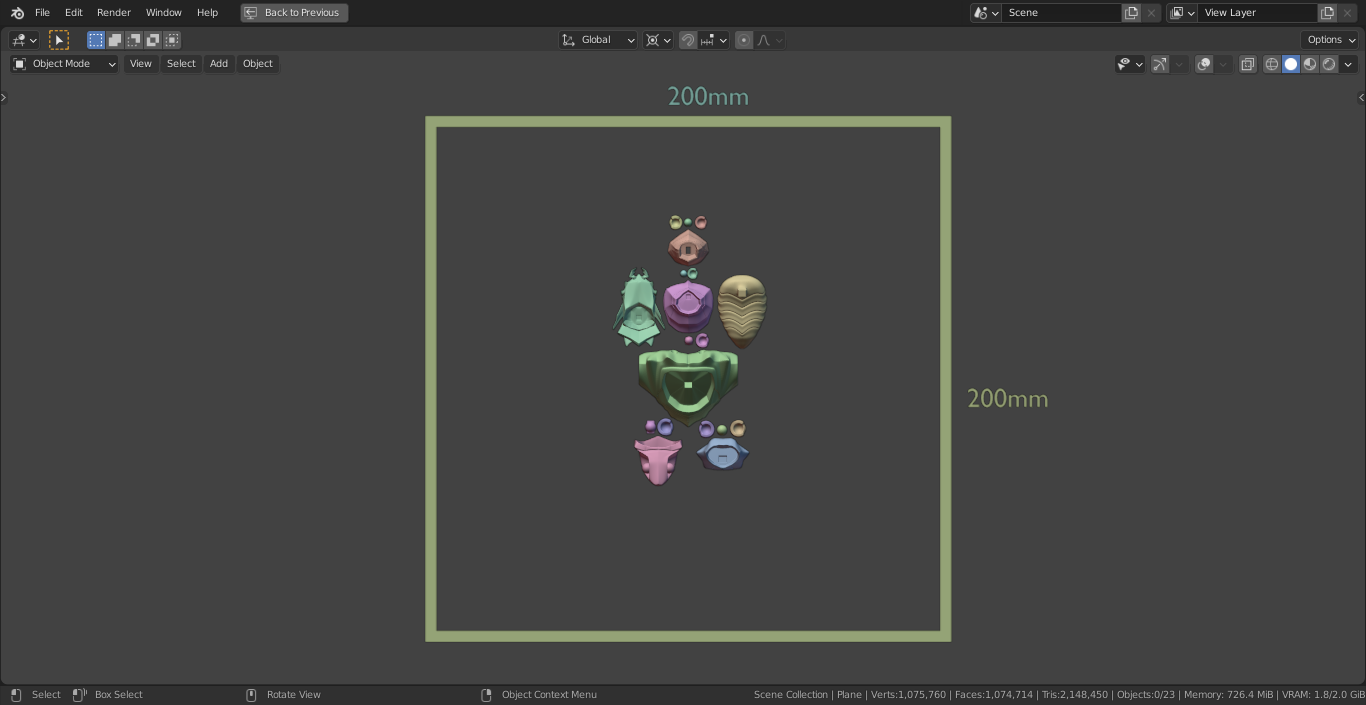Screen dimensions: 1366x705
Task: Select the Select Box tool icon
Action: pos(59,40)
